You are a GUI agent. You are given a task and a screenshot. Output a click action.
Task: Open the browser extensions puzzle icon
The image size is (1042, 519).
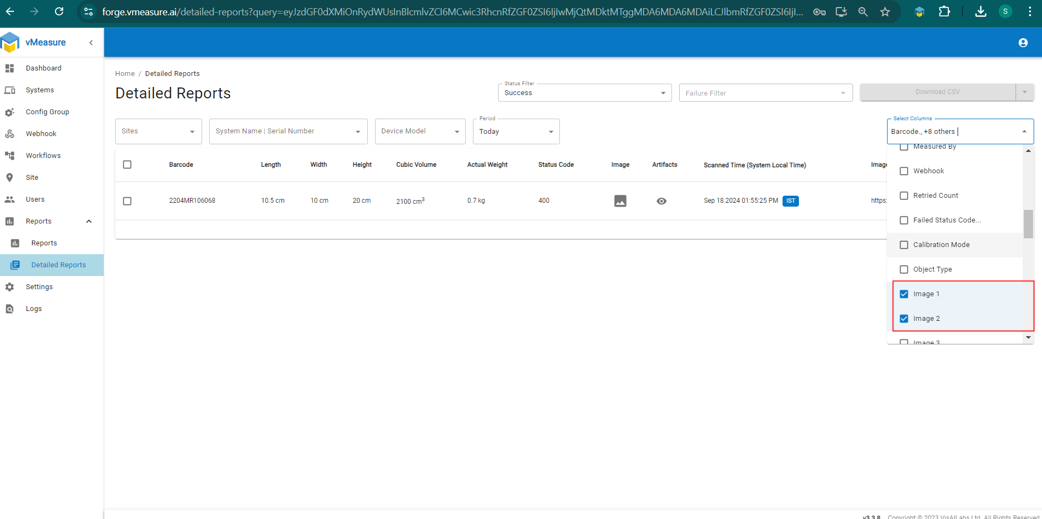pos(944,12)
